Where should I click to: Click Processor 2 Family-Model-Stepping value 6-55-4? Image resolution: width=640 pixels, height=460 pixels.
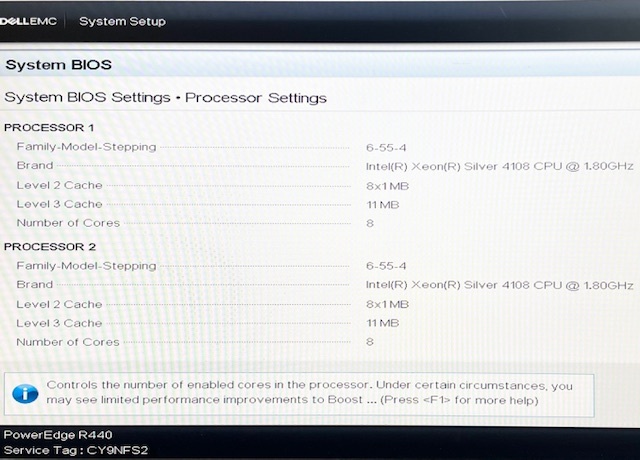(386, 266)
